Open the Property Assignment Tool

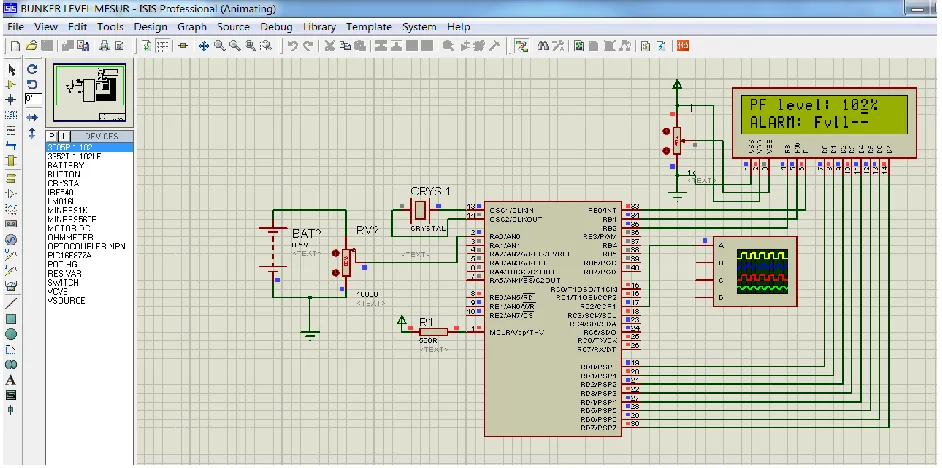558,46
